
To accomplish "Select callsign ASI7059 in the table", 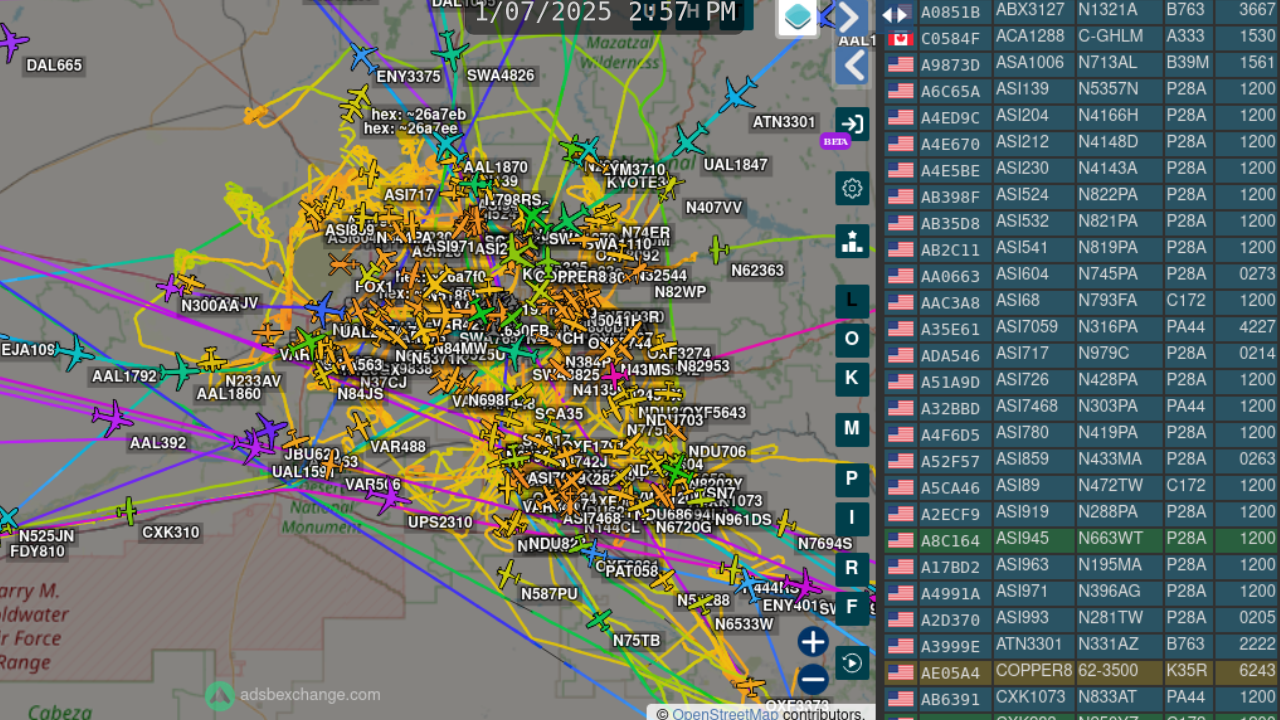I will tap(1027, 327).
